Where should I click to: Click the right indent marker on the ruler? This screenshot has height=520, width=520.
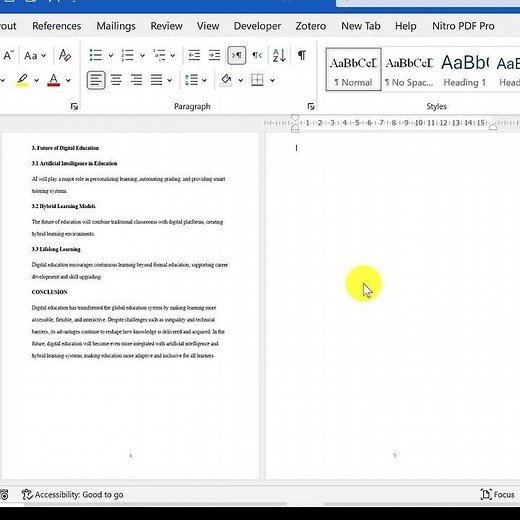(493, 127)
